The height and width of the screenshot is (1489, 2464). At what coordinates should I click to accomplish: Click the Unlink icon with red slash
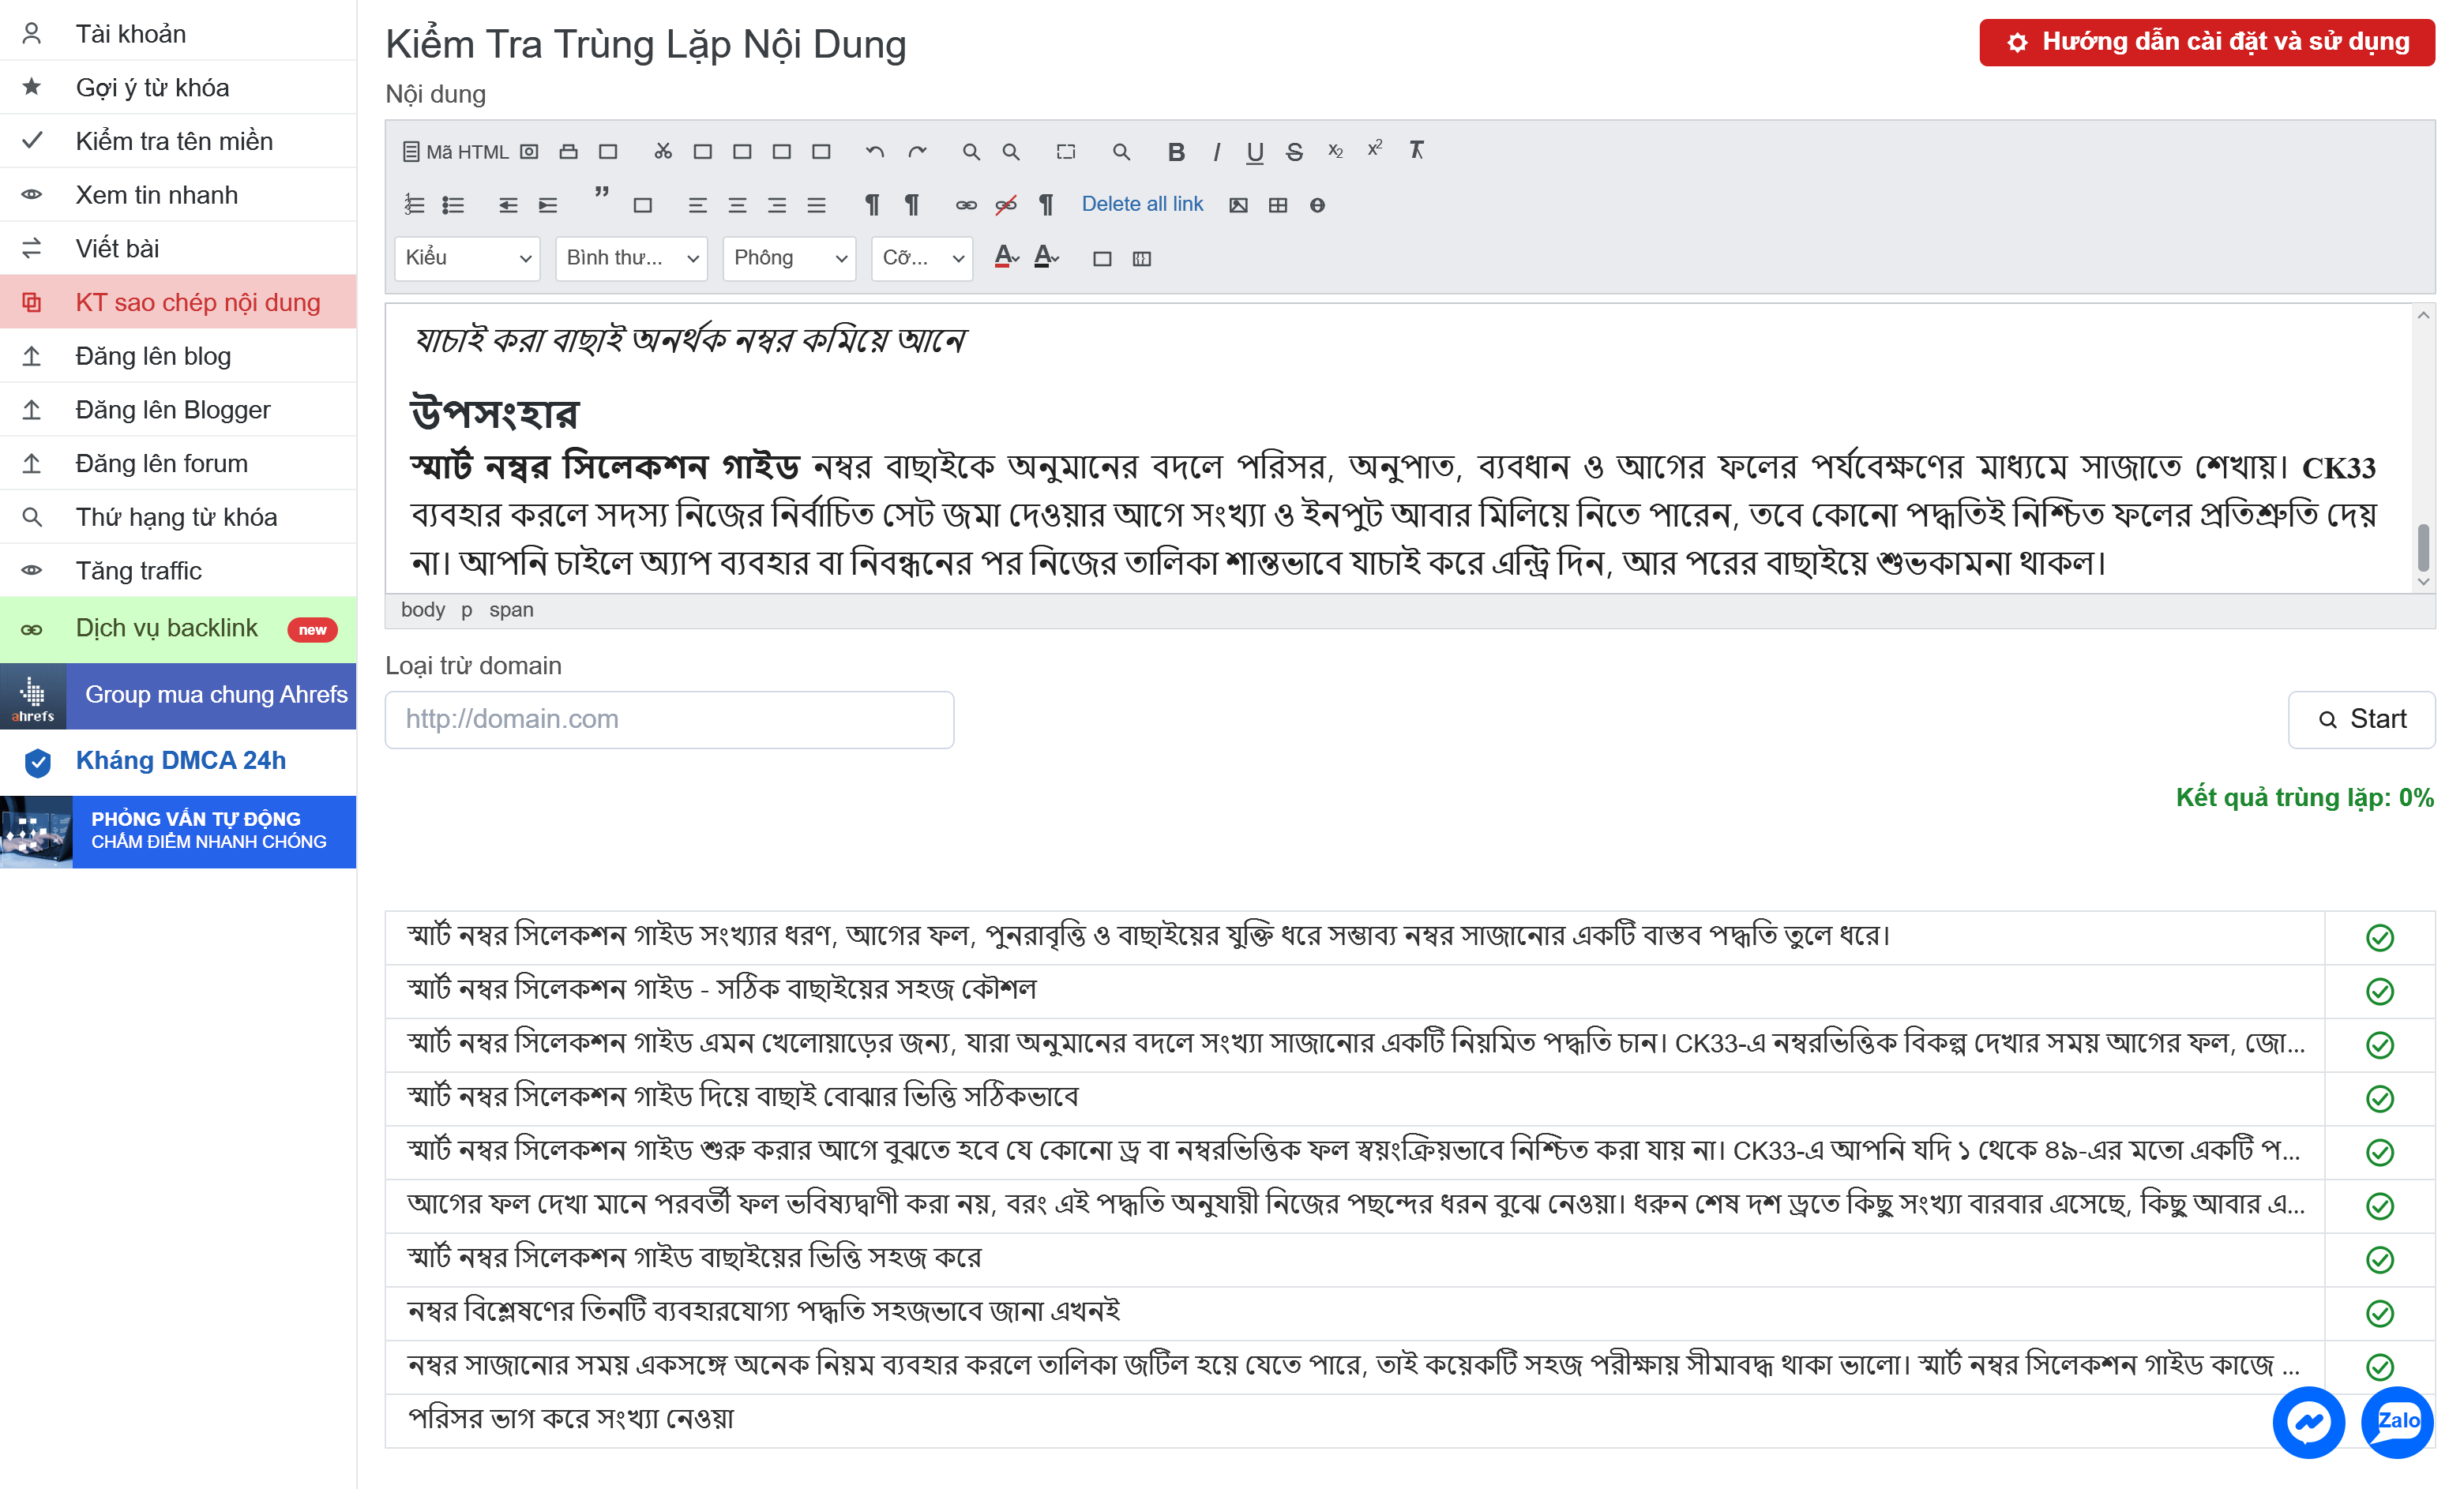click(1006, 205)
